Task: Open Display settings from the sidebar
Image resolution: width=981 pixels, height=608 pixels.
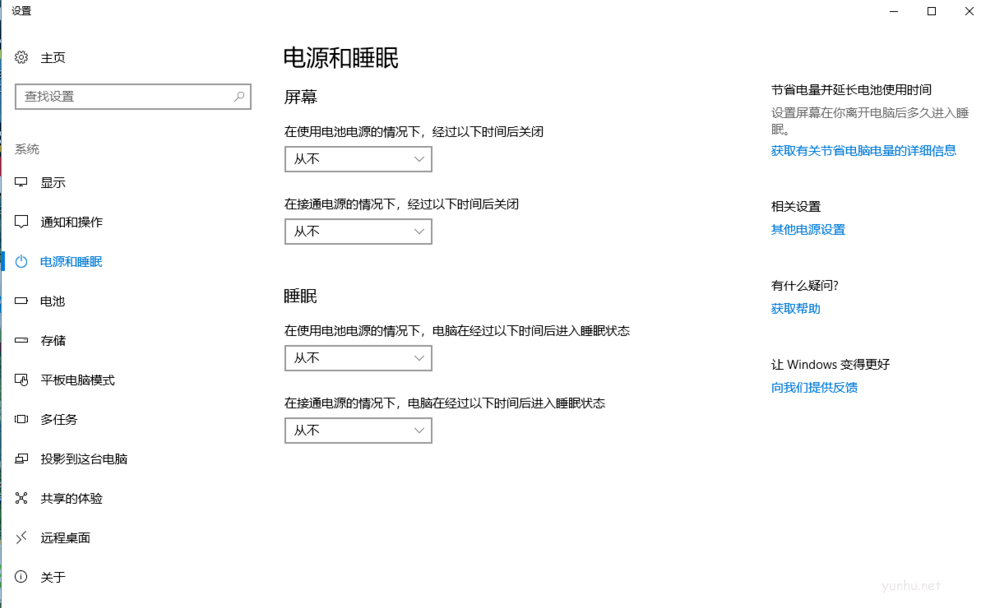Action: tap(52, 182)
